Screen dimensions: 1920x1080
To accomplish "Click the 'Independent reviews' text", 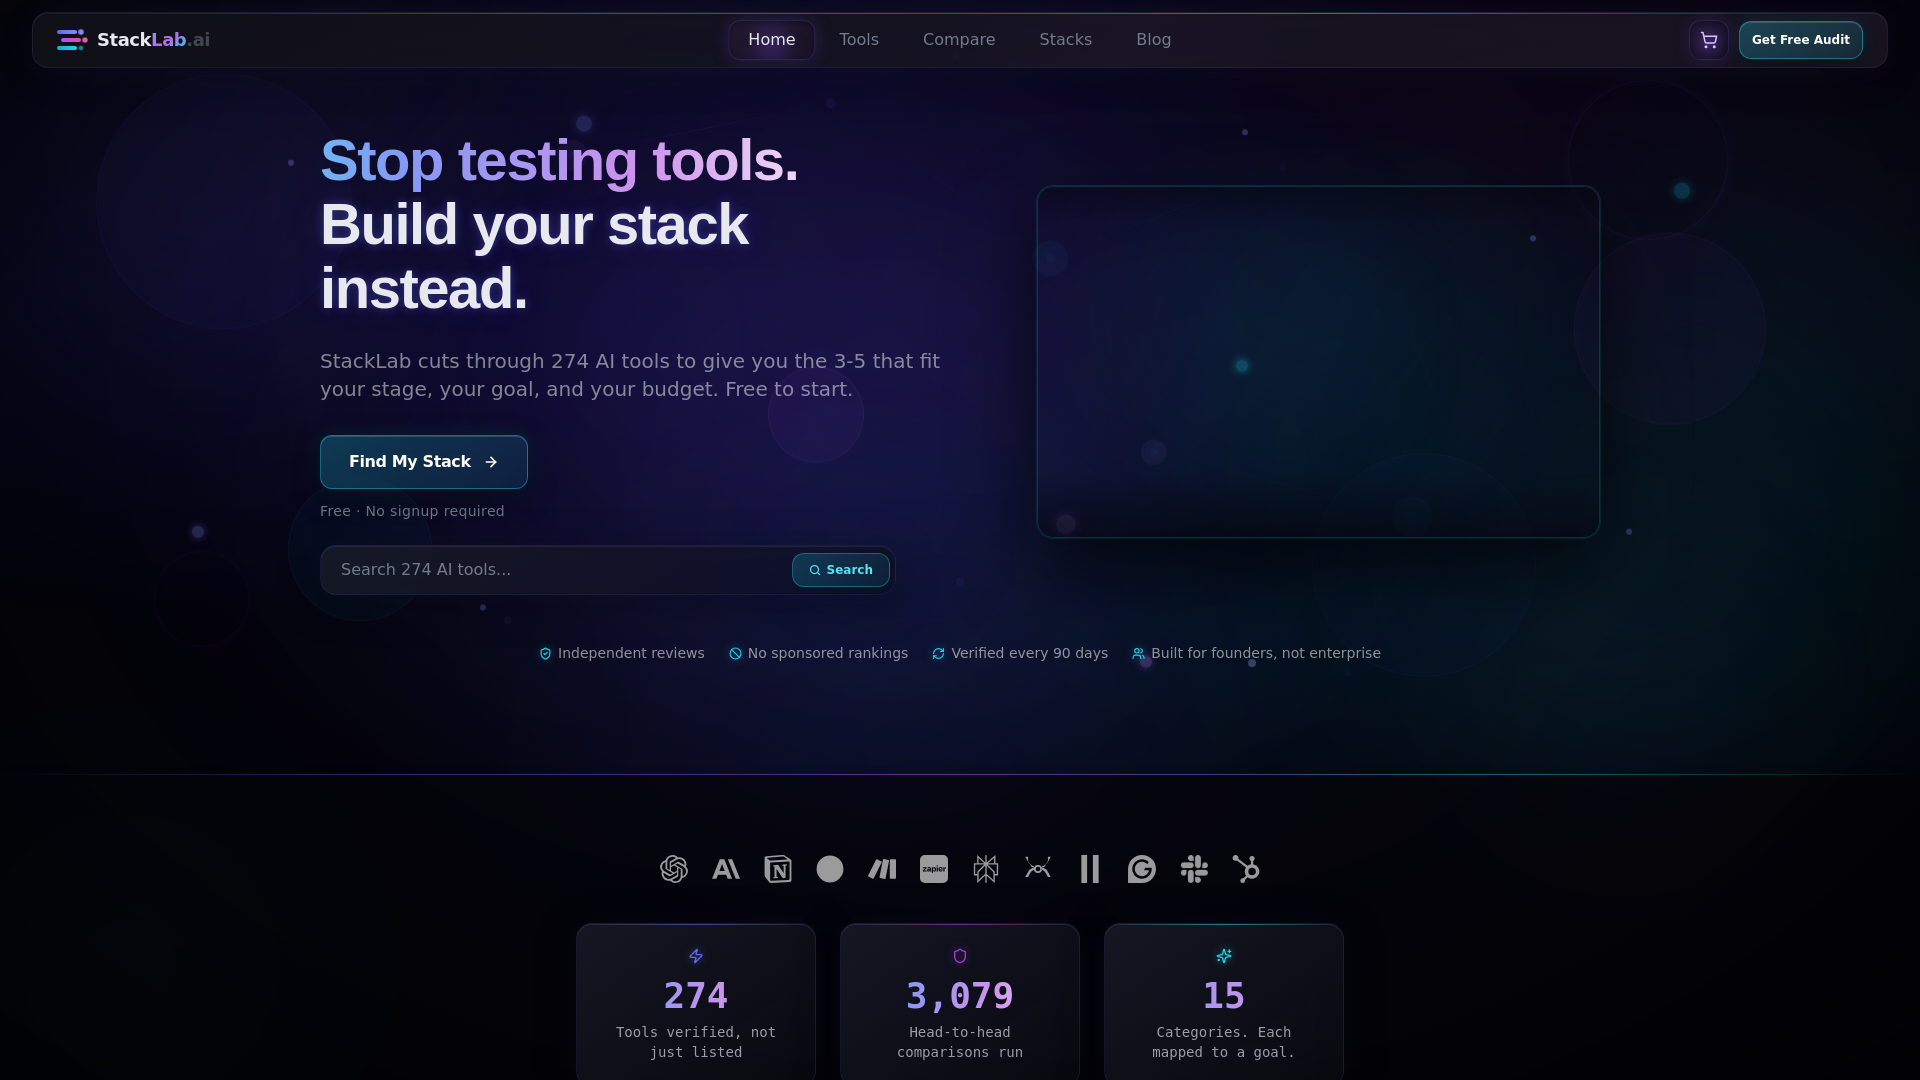I will 631,653.
